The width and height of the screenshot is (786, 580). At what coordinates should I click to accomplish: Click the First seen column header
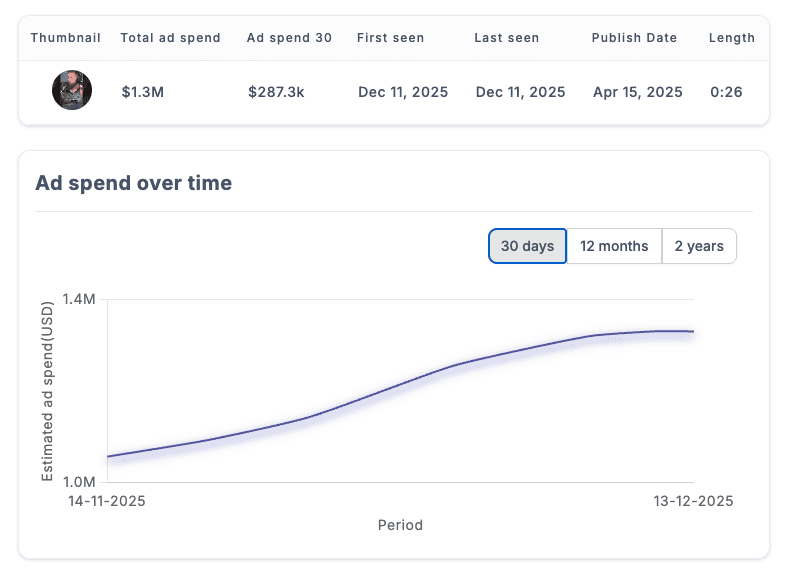[390, 38]
